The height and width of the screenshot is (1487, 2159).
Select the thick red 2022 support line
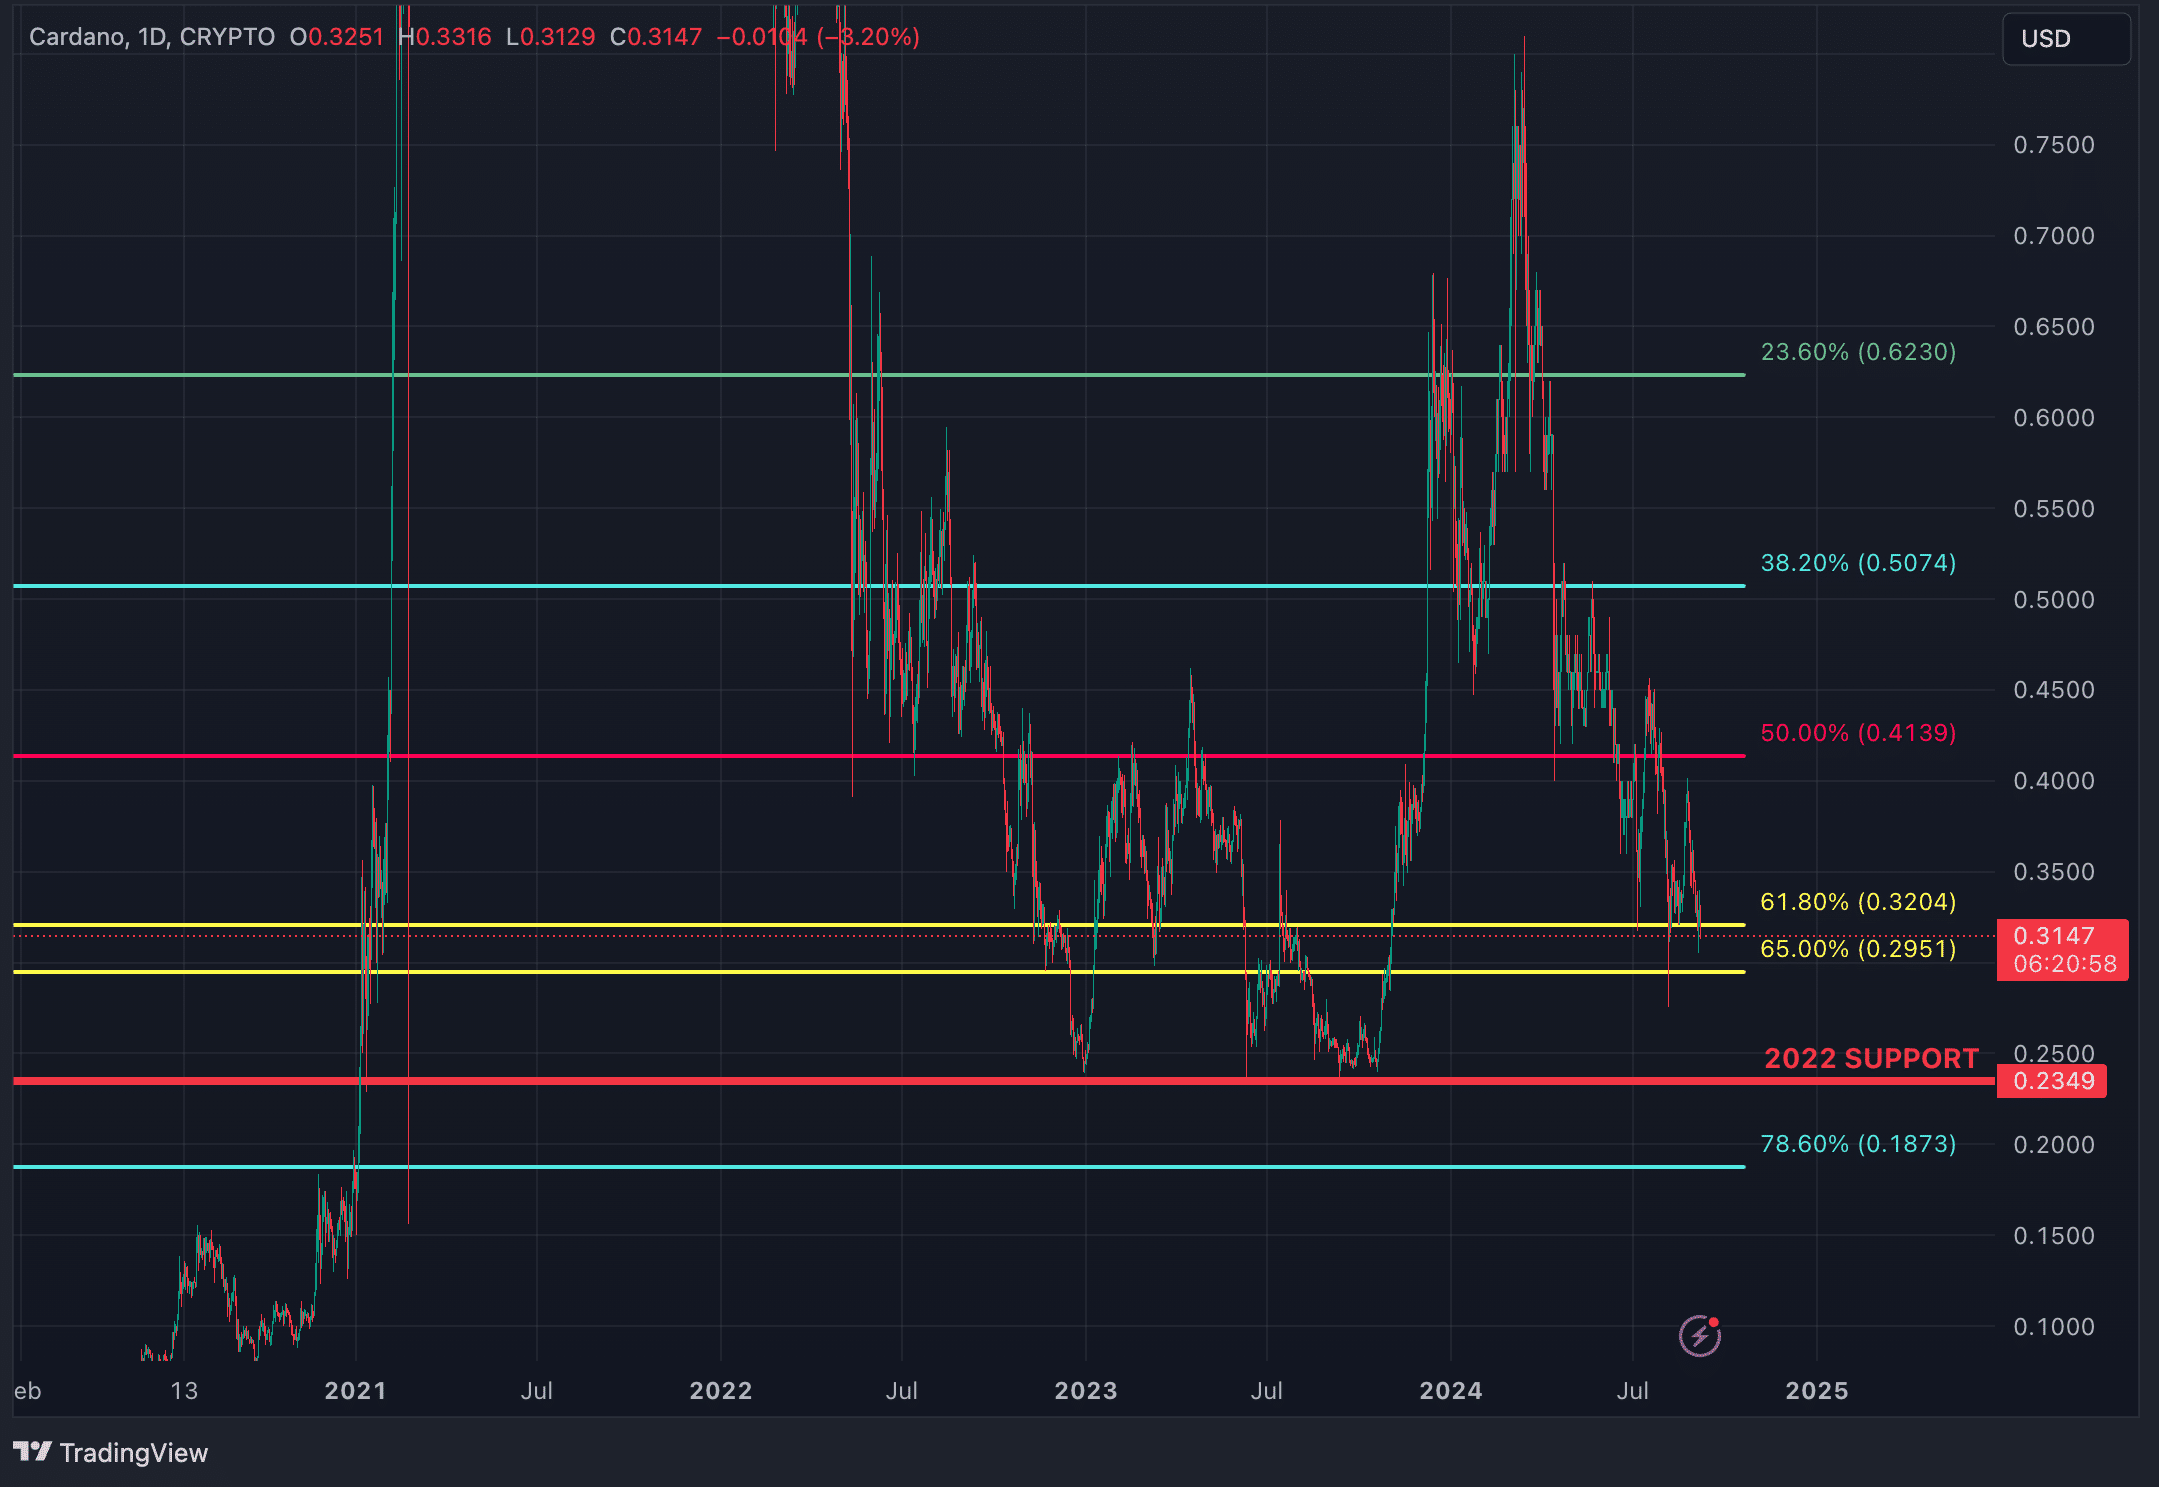click(x=1004, y=1081)
